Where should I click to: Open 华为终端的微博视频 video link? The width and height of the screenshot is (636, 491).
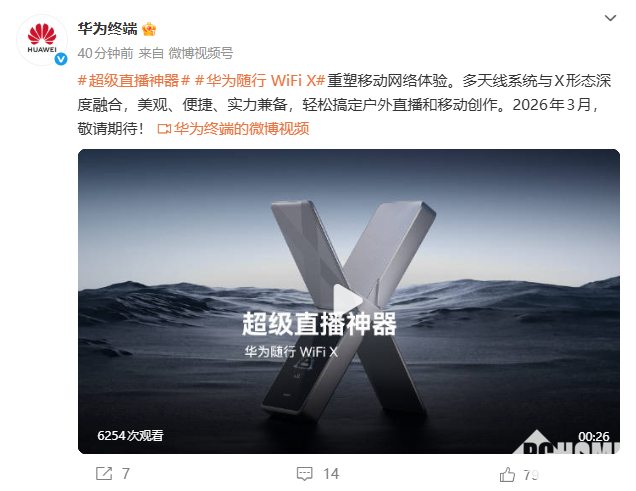pos(242,129)
